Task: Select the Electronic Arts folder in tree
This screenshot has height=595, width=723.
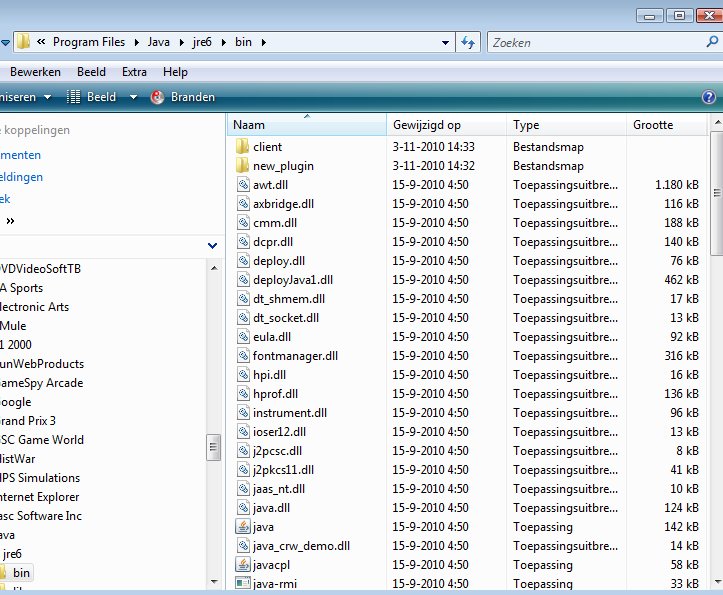Action: (34, 307)
